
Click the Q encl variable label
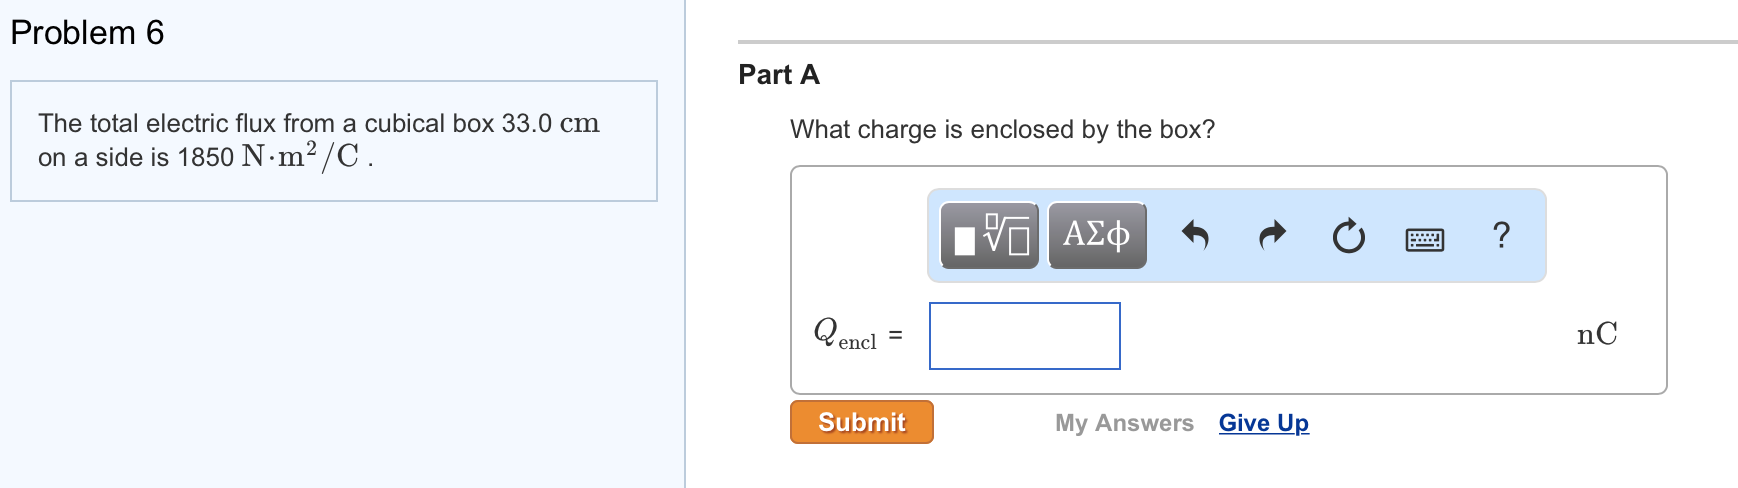coord(844,334)
